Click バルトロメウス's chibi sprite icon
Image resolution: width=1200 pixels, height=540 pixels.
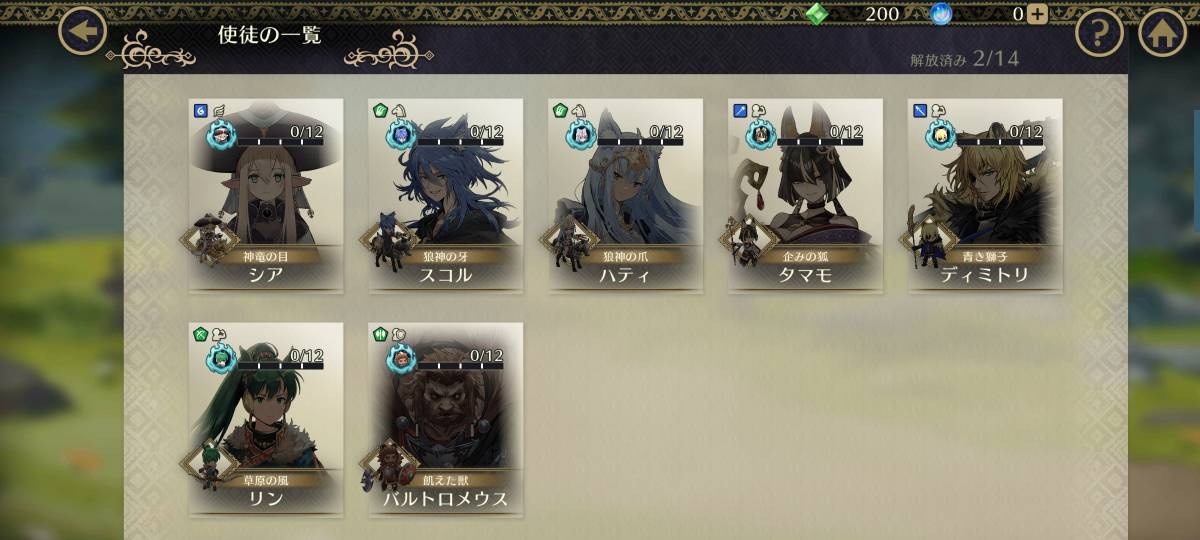pos(390,466)
